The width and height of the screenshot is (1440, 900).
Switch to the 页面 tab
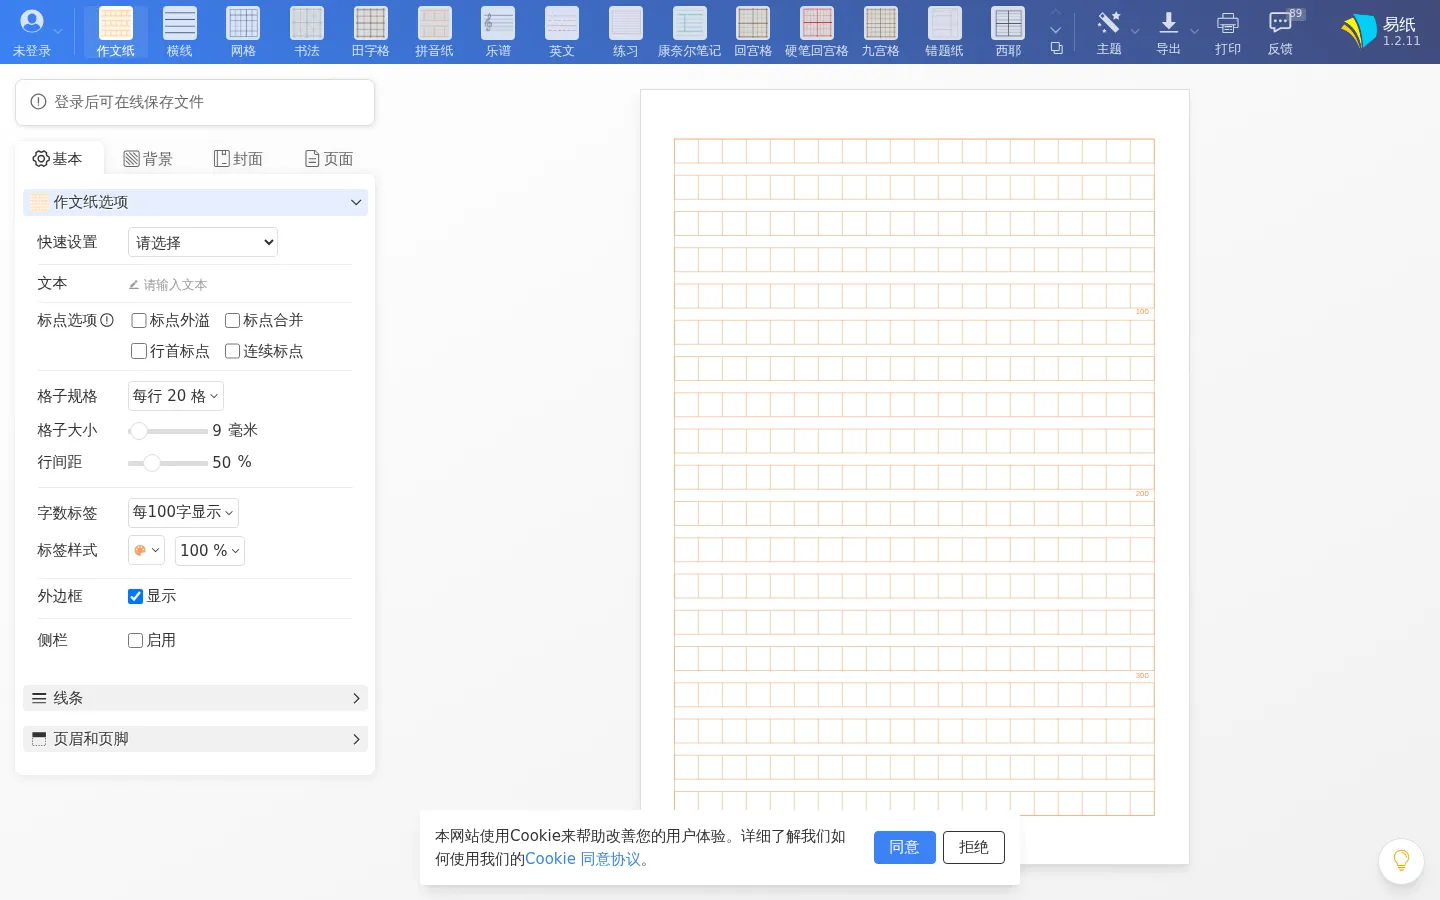[329, 159]
